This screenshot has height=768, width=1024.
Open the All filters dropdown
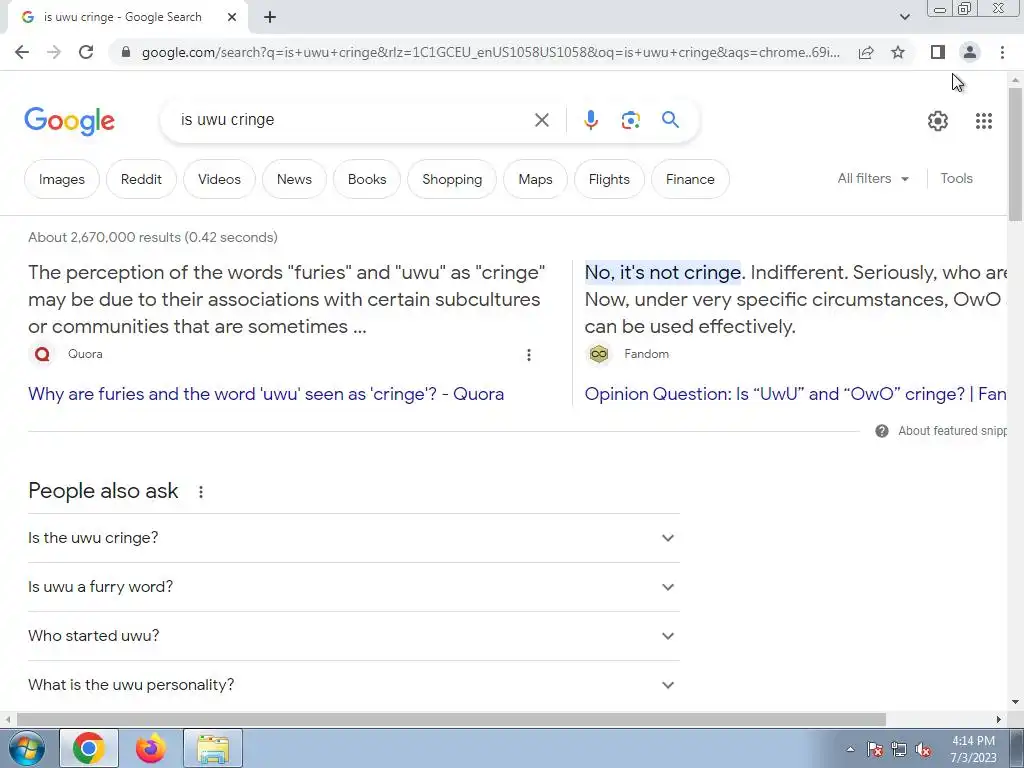pos(873,178)
